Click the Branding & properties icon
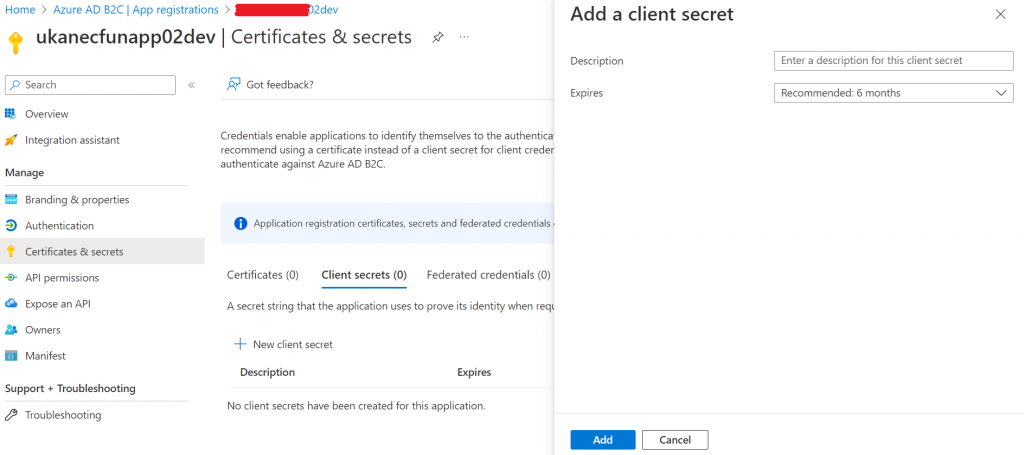 click(11, 200)
